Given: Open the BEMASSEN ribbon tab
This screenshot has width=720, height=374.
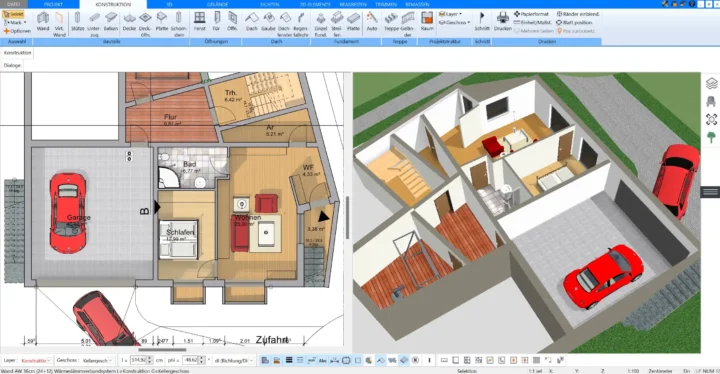Looking at the screenshot, I should [x=418, y=4].
